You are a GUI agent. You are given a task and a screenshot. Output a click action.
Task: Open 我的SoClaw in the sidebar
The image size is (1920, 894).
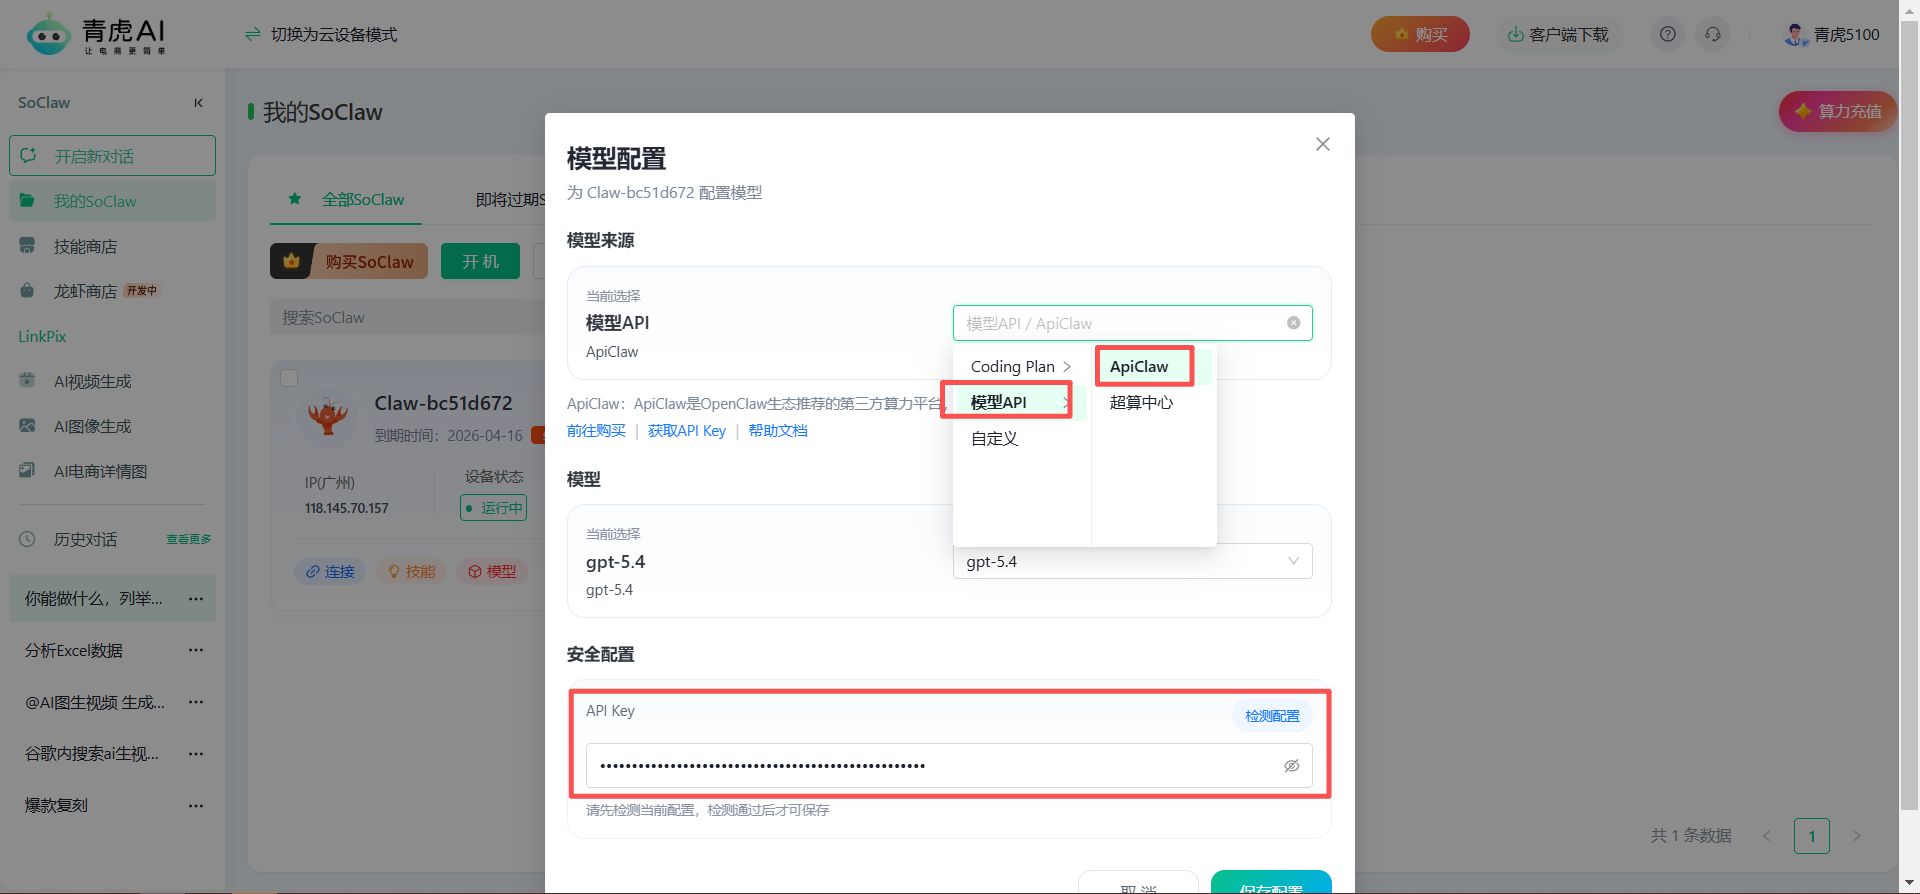click(x=112, y=201)
